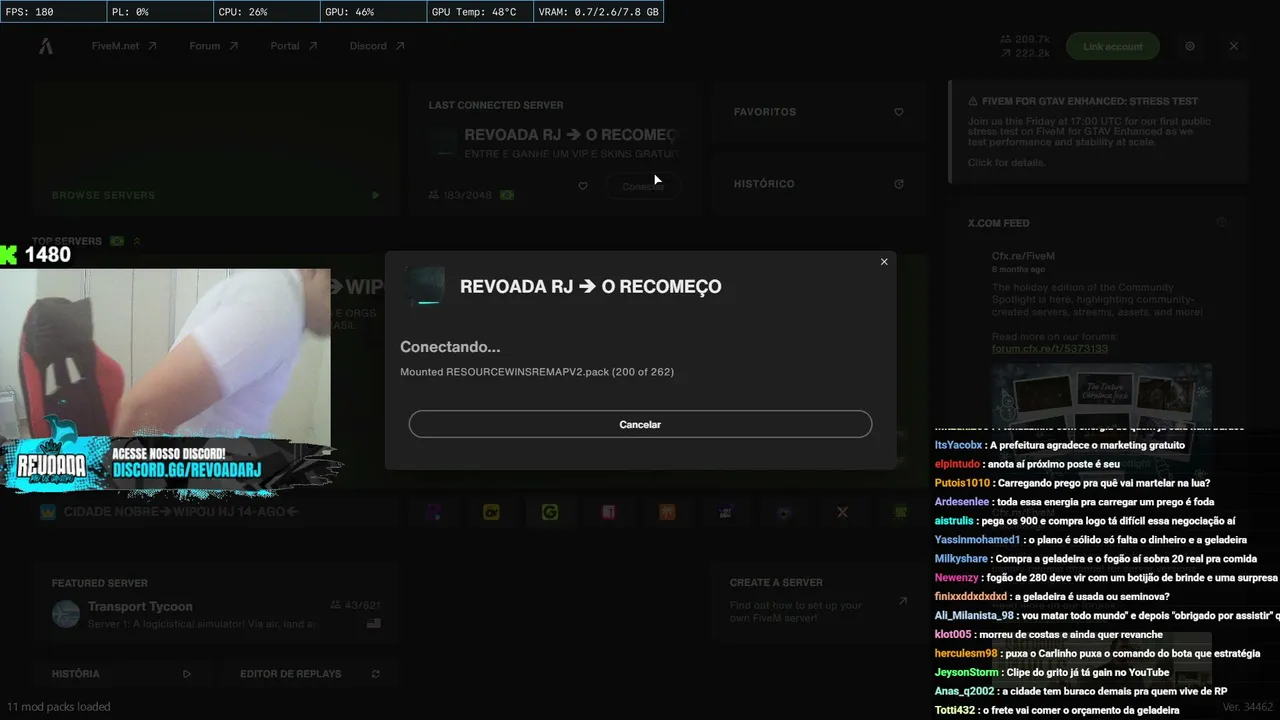Click the last connected server thumbnail icon

pyautogui.click(x=443, y=143)
